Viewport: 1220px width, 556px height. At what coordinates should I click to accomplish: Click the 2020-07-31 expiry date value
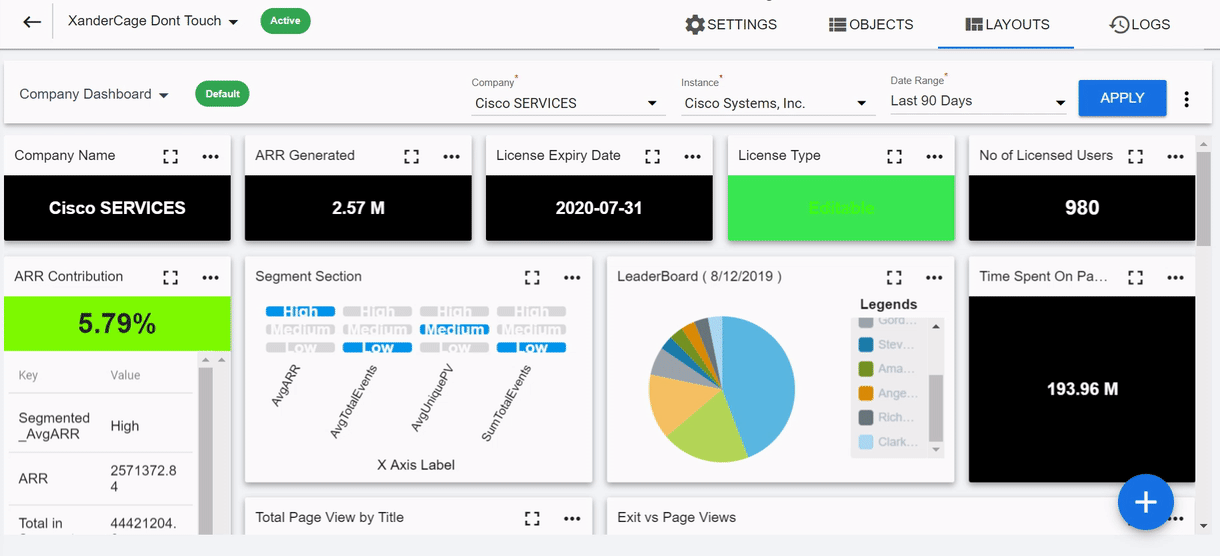click(599, 208)
